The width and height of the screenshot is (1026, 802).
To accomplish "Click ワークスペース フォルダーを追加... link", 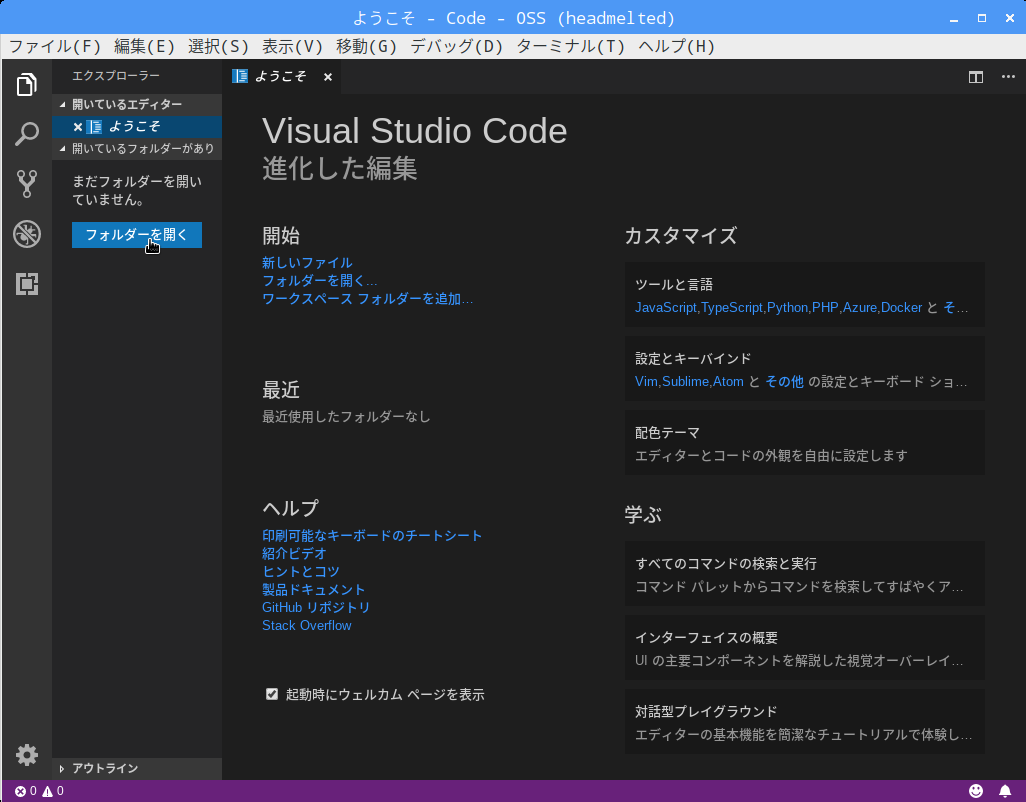I will 367,299.
